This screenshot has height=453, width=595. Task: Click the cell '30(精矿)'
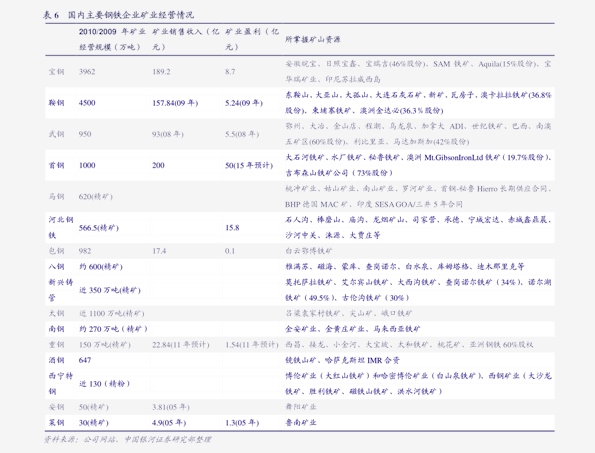[94, 423]
